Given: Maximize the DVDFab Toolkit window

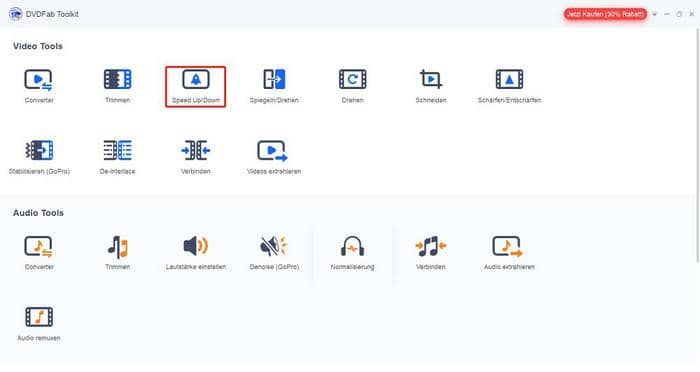Looking at the screenshot, I should (679, 14).
